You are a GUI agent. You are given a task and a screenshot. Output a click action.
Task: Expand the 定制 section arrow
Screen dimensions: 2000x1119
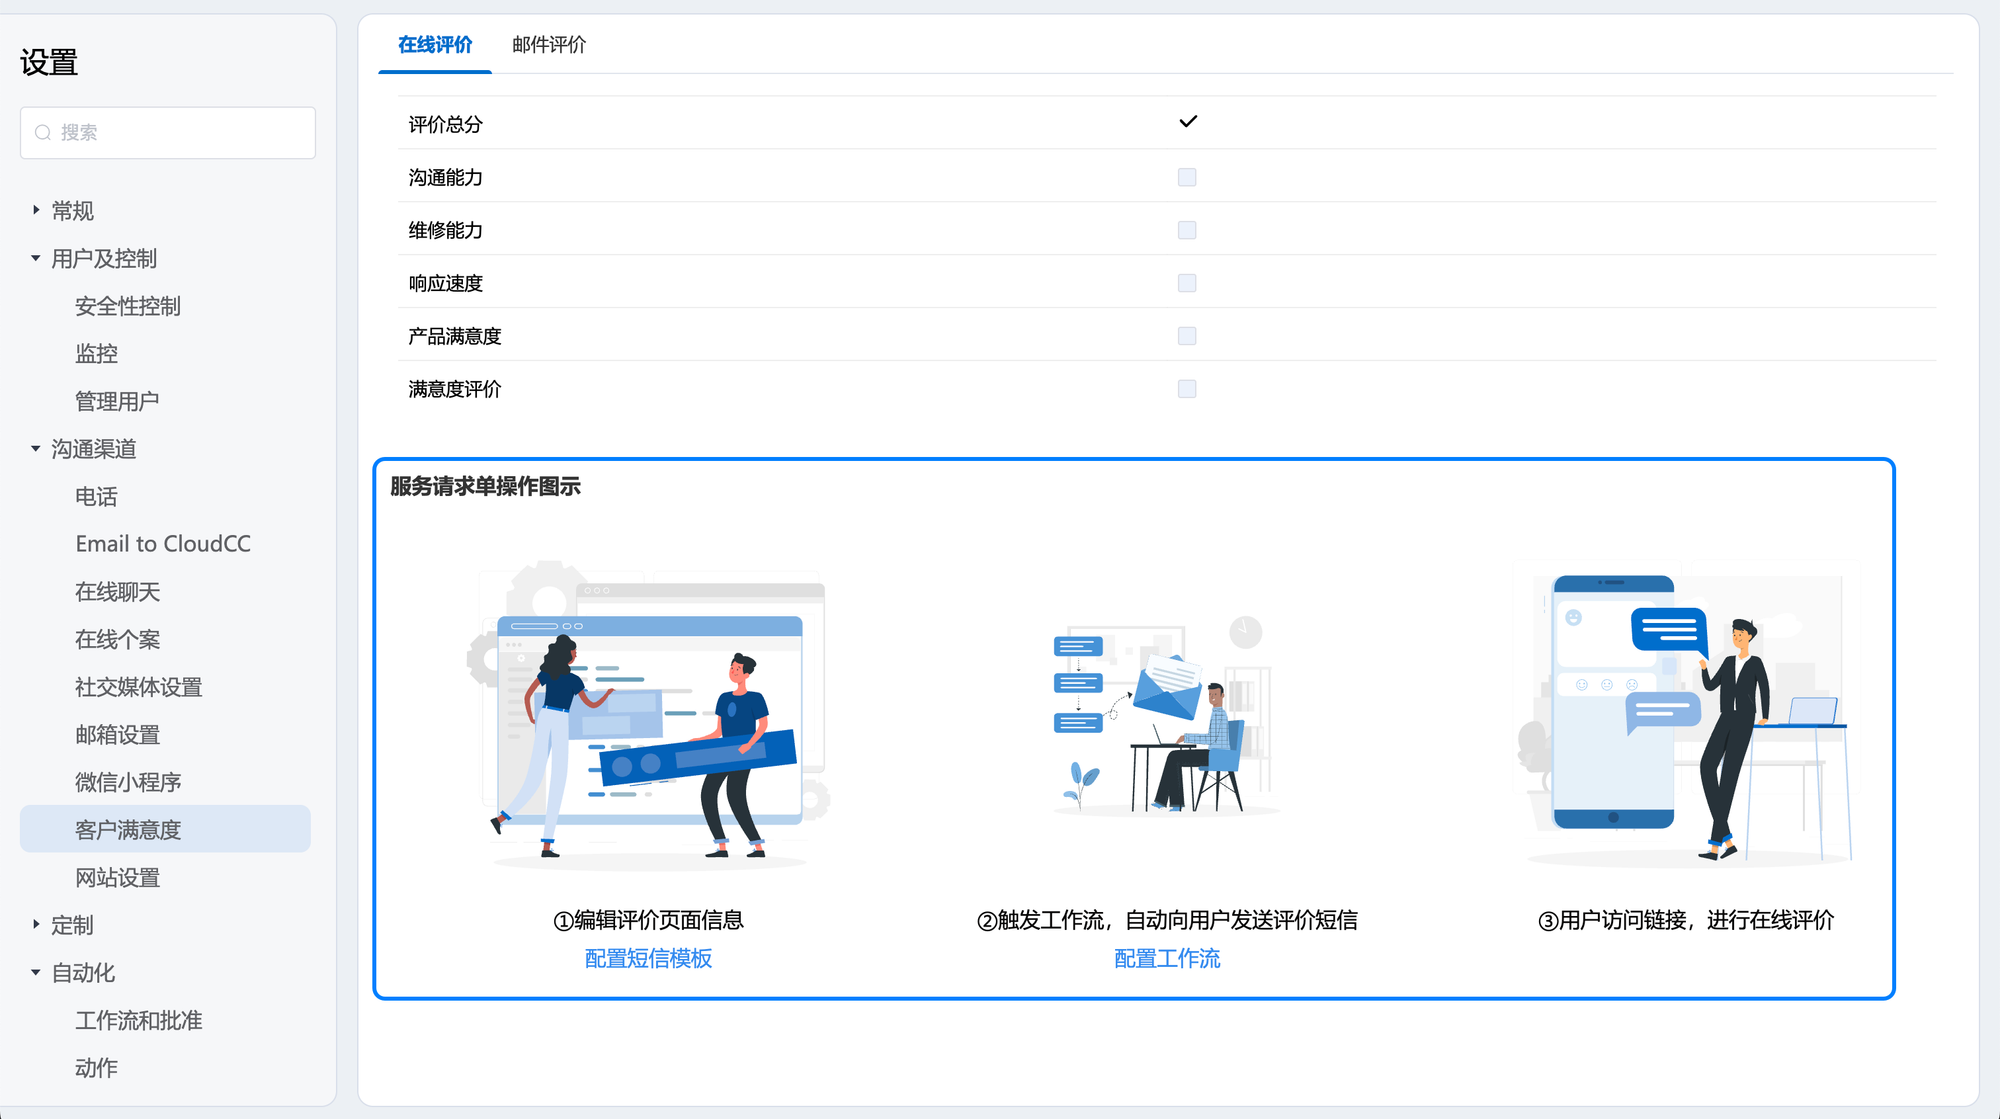pos(36,925)
